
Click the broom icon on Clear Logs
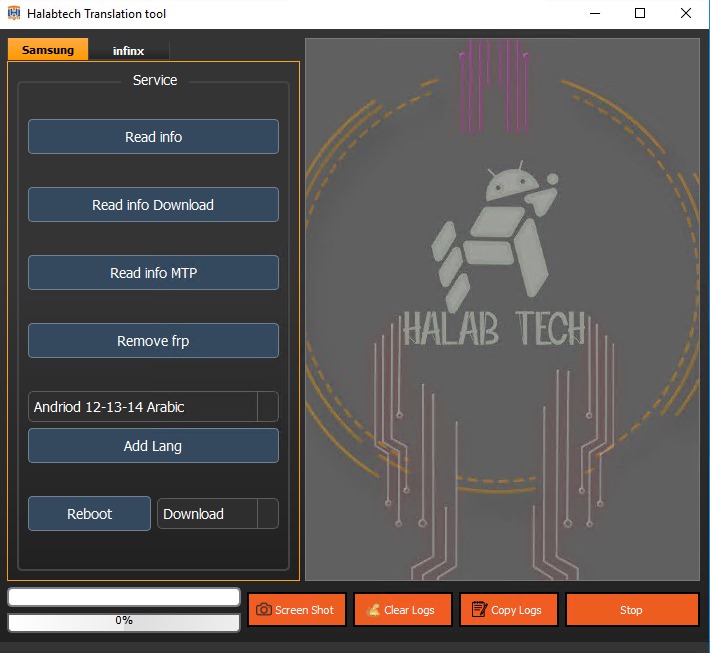tap(373, 609)
